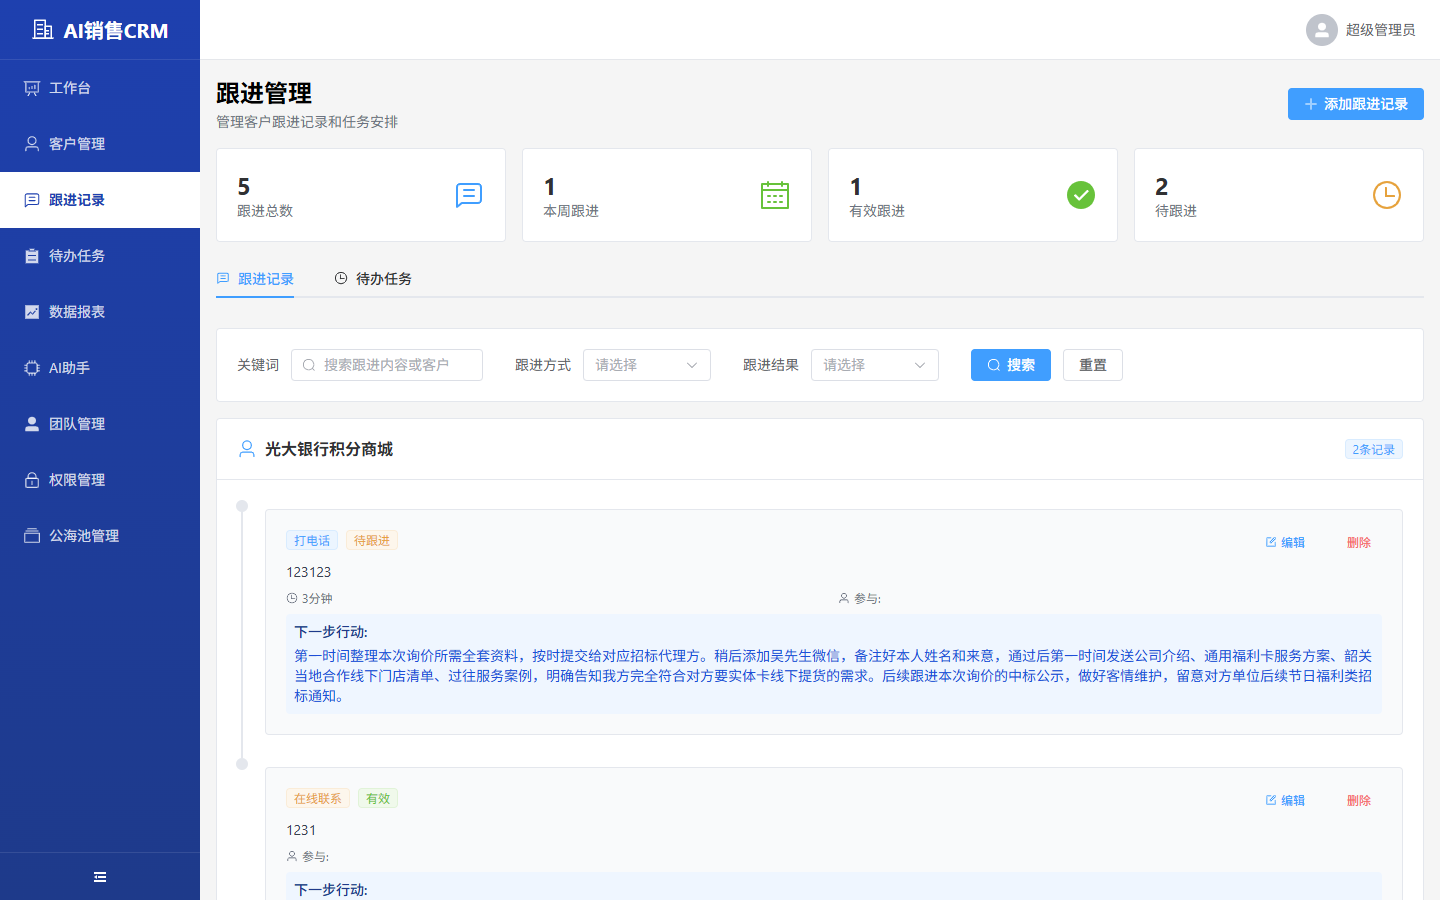Click the 超级管理员 avatar icon
The width and height of the screenshot is (1440, 900).
(1322, 30)
